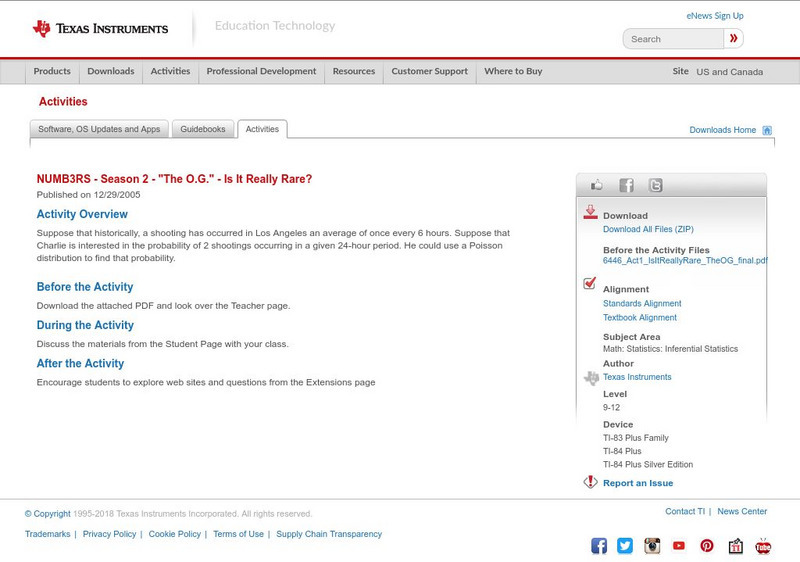Go to Downloads Home link
The width and height of the screenshot is (800, 562).
point(722,130)
